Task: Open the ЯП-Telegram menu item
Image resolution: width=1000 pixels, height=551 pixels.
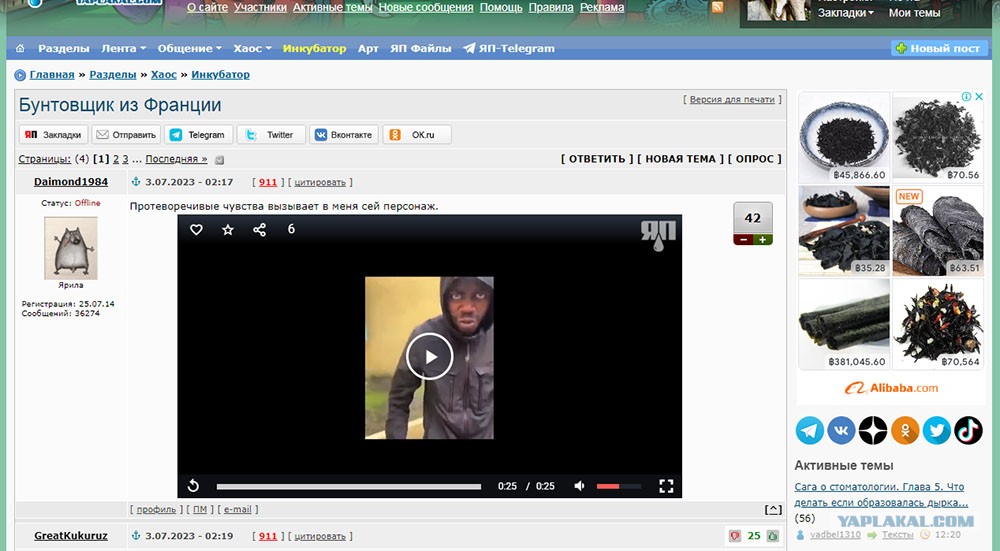Action: [x=509, y=48]
